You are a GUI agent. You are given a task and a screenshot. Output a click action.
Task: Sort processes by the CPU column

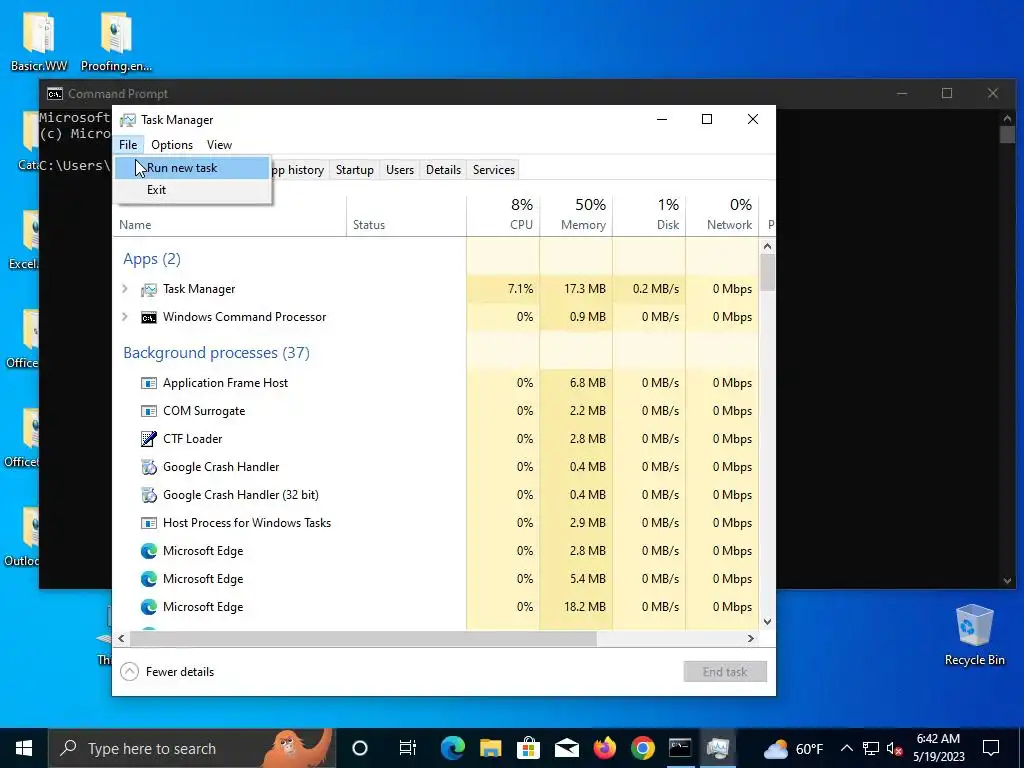pos(503,216)
